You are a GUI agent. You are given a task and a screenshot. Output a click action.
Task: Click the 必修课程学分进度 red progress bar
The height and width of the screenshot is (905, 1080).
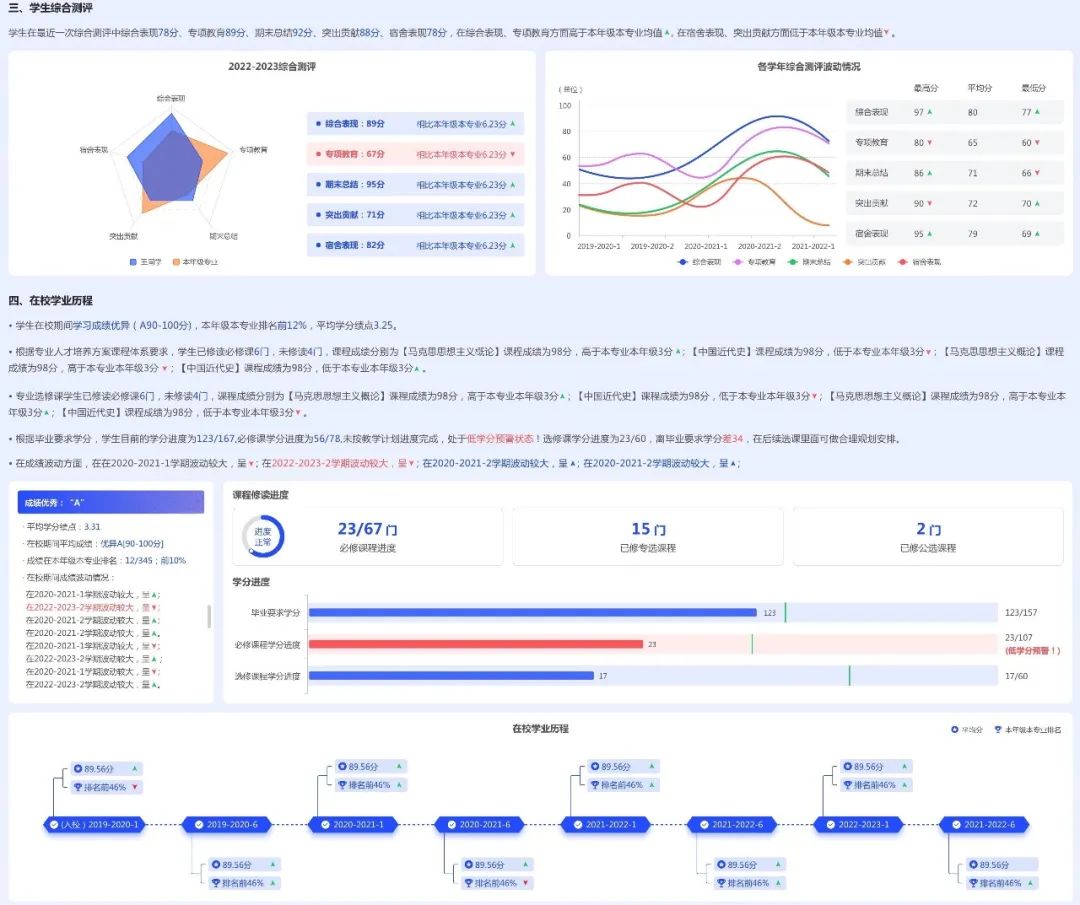click(475, 644)
